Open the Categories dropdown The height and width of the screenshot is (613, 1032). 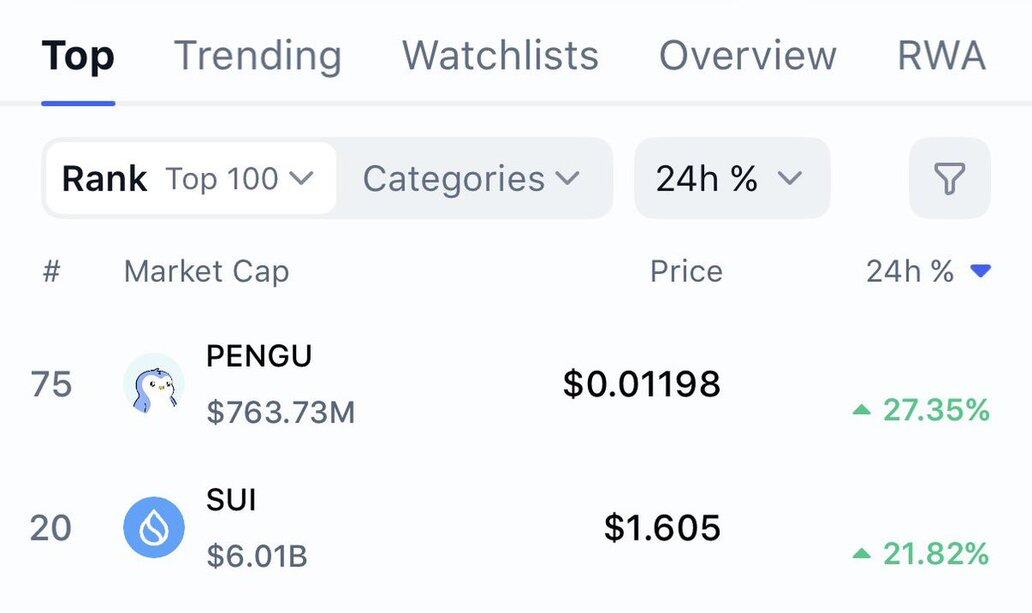point(471,179)
